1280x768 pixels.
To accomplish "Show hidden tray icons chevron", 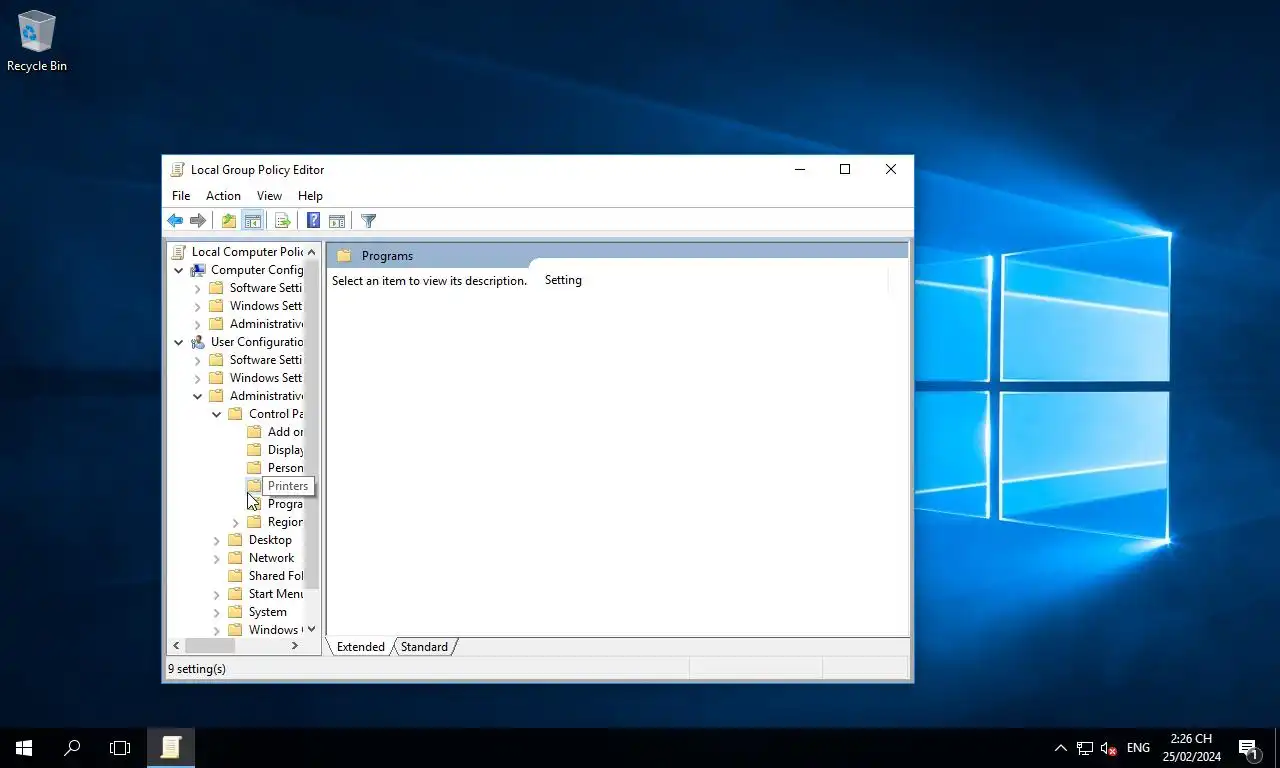I will point(1061,748).
